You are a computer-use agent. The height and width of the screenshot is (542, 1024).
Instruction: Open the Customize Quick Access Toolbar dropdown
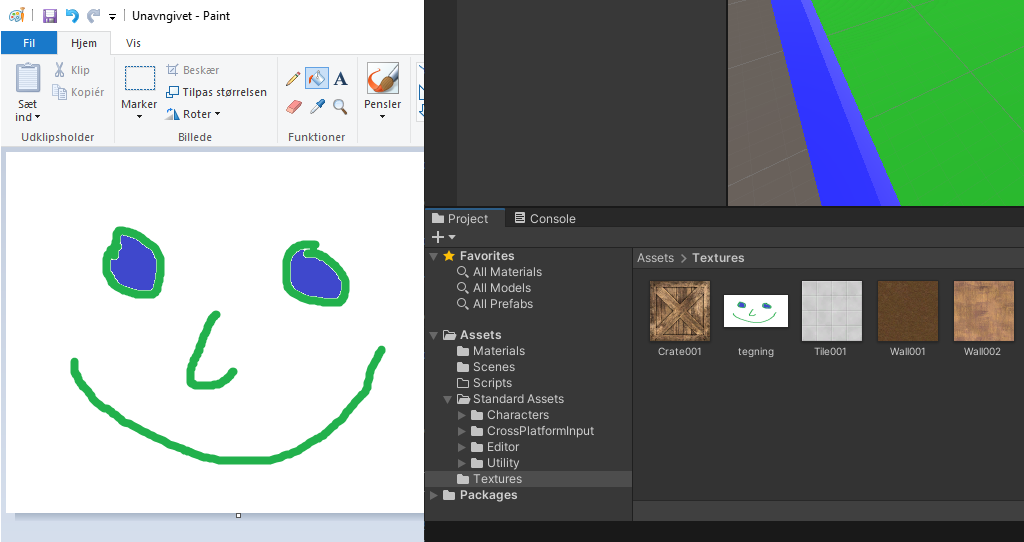point(112,16)
